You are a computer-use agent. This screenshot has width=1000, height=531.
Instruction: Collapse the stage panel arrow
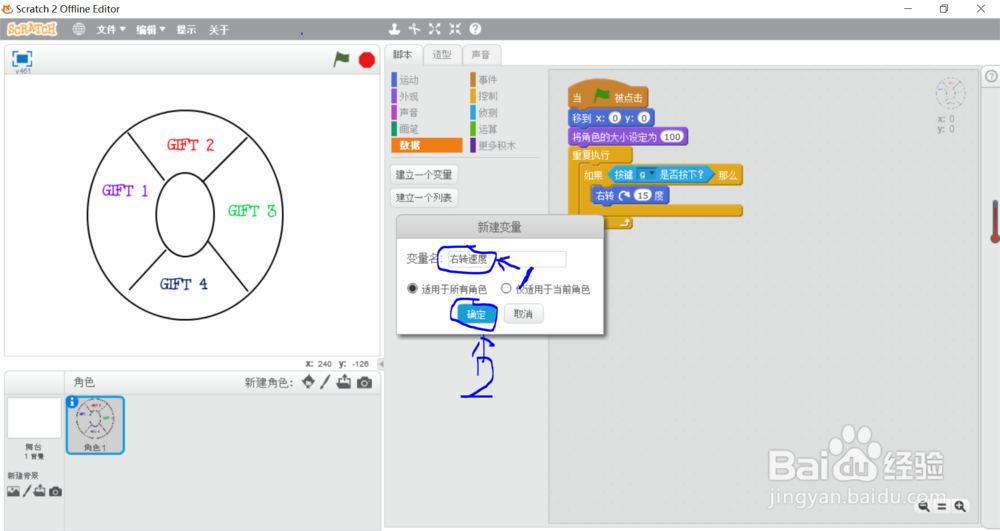(x=381, y=364)
